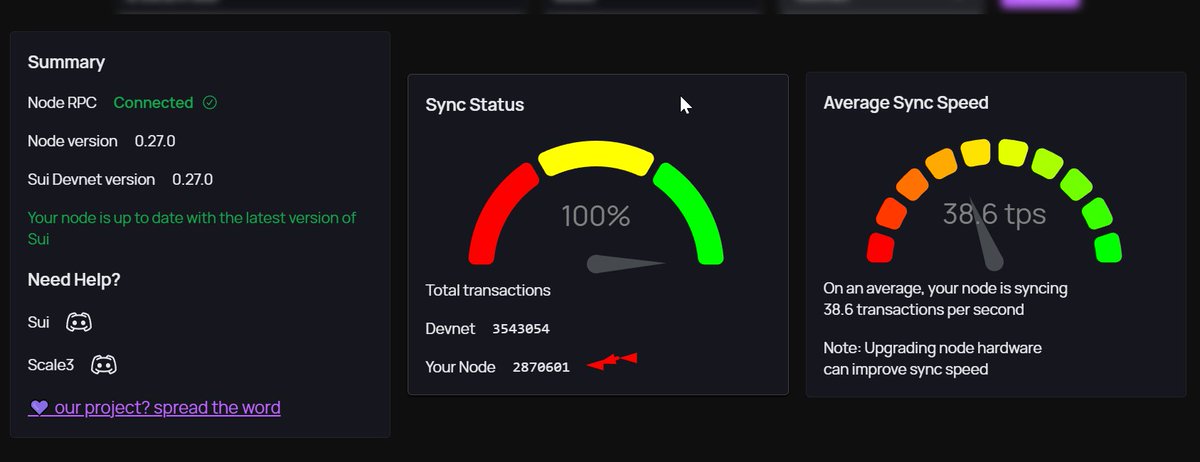
Task: Click the Sui Devnet version value 0.27.0
Action: 192,179
